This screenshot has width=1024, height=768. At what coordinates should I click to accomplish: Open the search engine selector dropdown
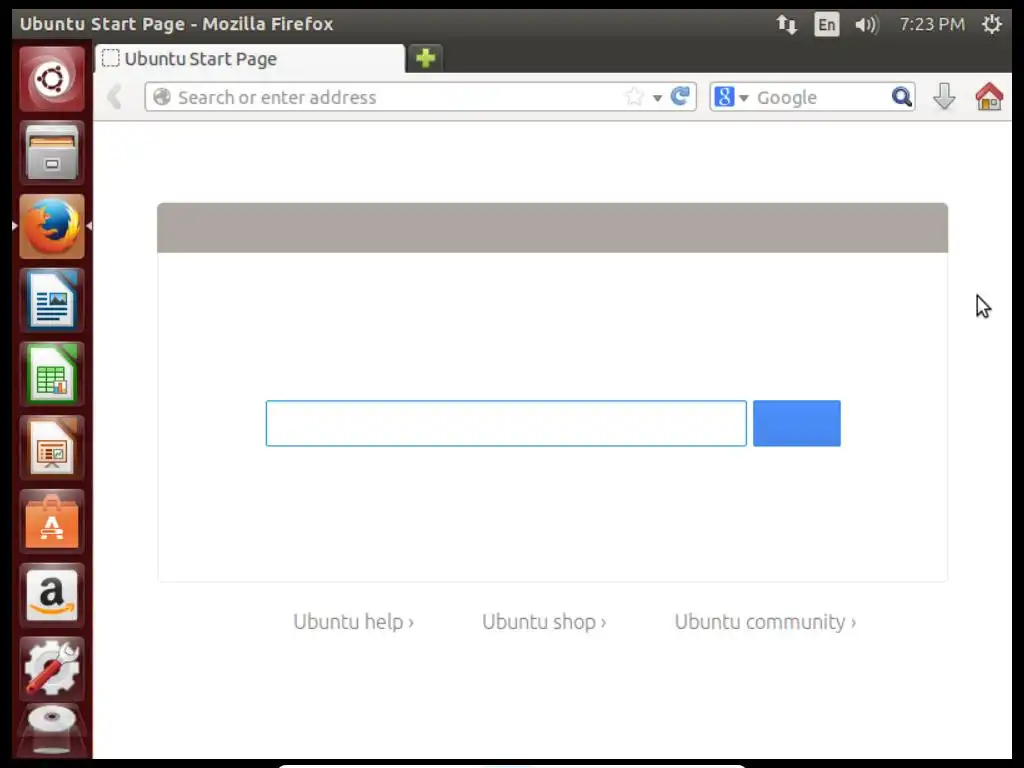coord(731,97)
